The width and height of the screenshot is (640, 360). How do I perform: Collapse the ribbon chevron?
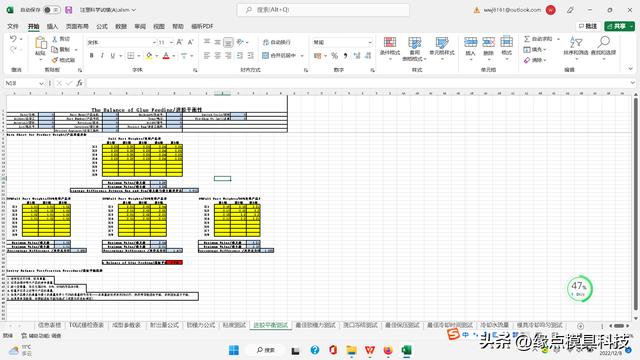(630, 69)
